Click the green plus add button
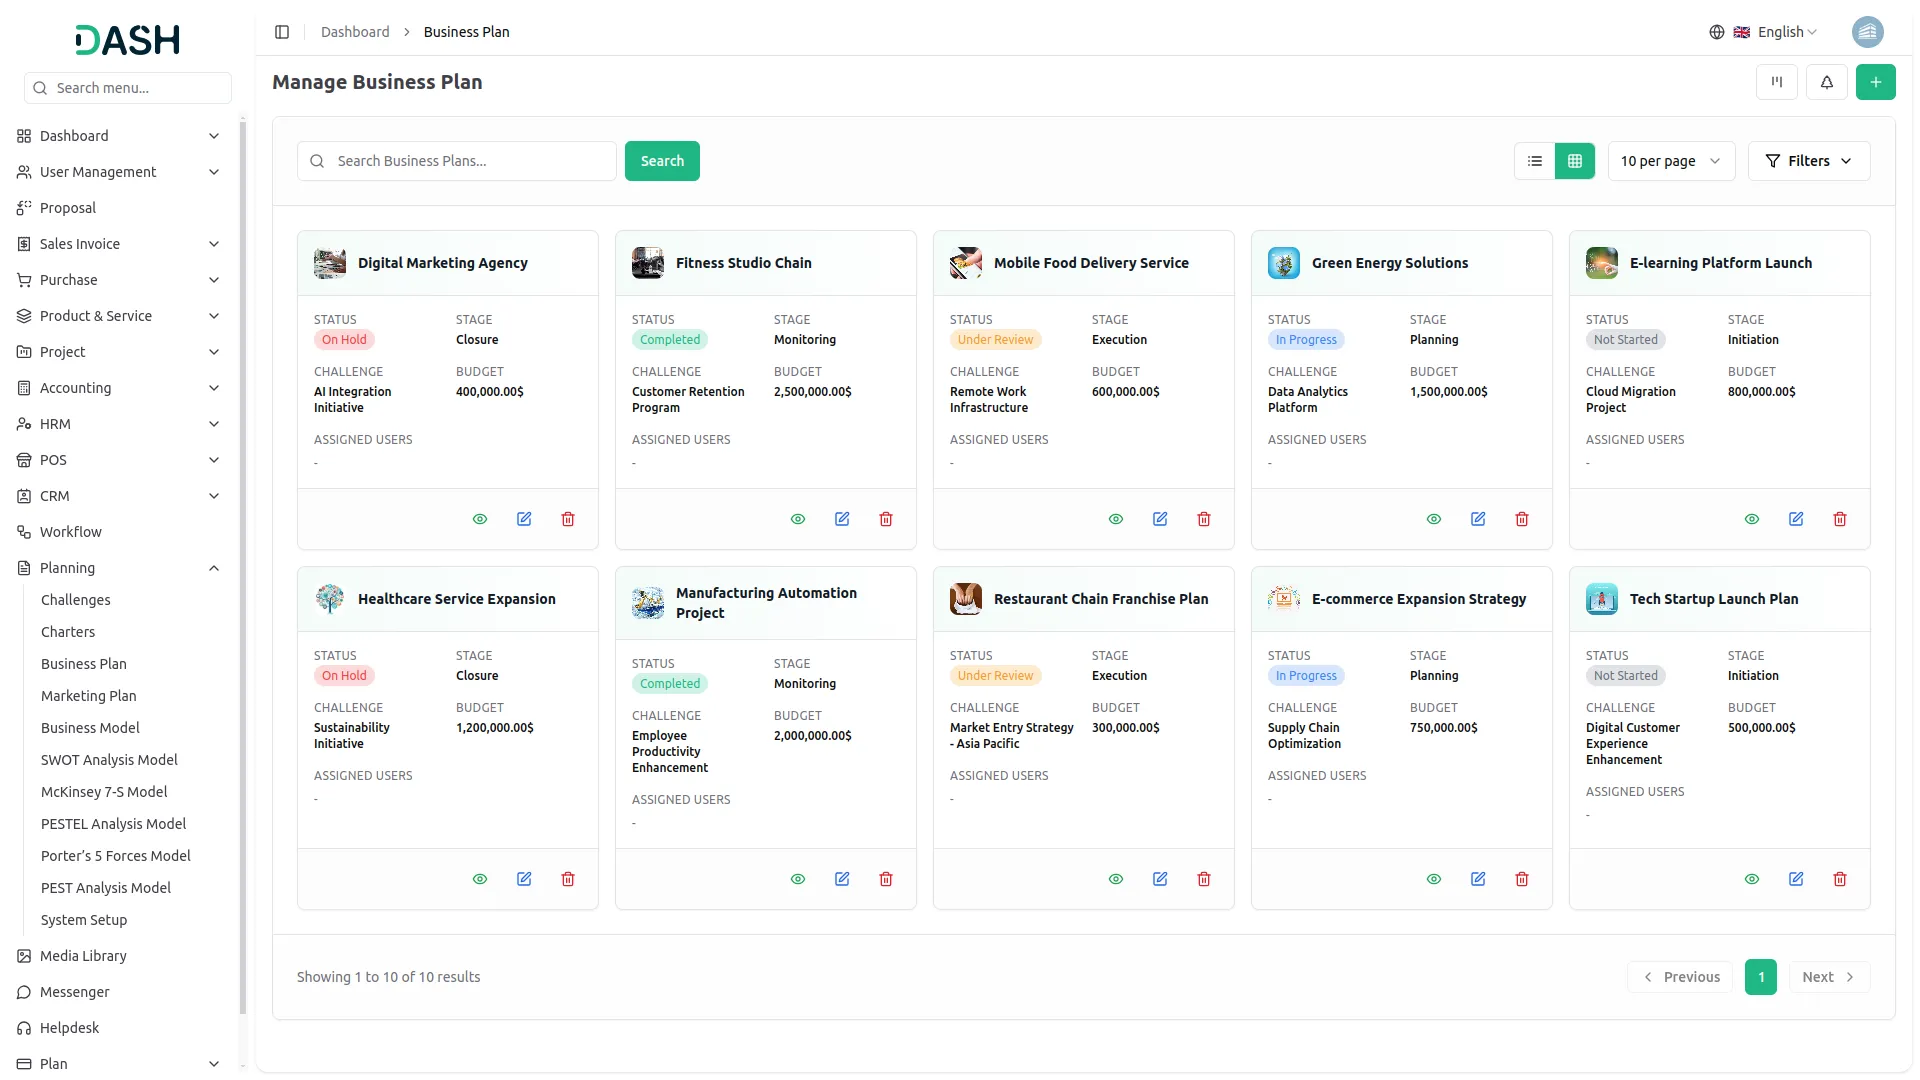The image size is (1920, 1080). 1876,82
